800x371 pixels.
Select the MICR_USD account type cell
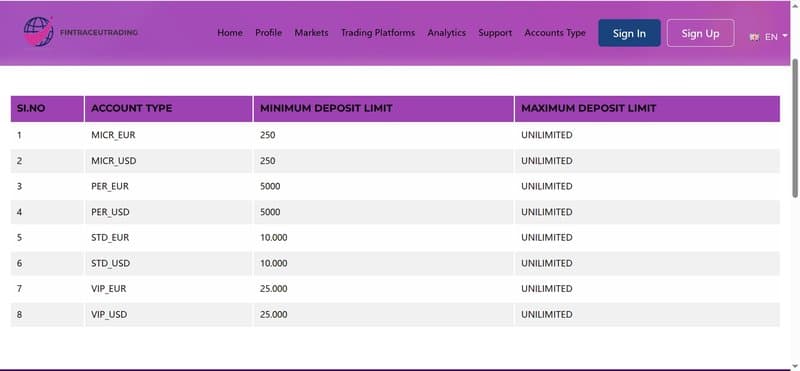[168, 161]
